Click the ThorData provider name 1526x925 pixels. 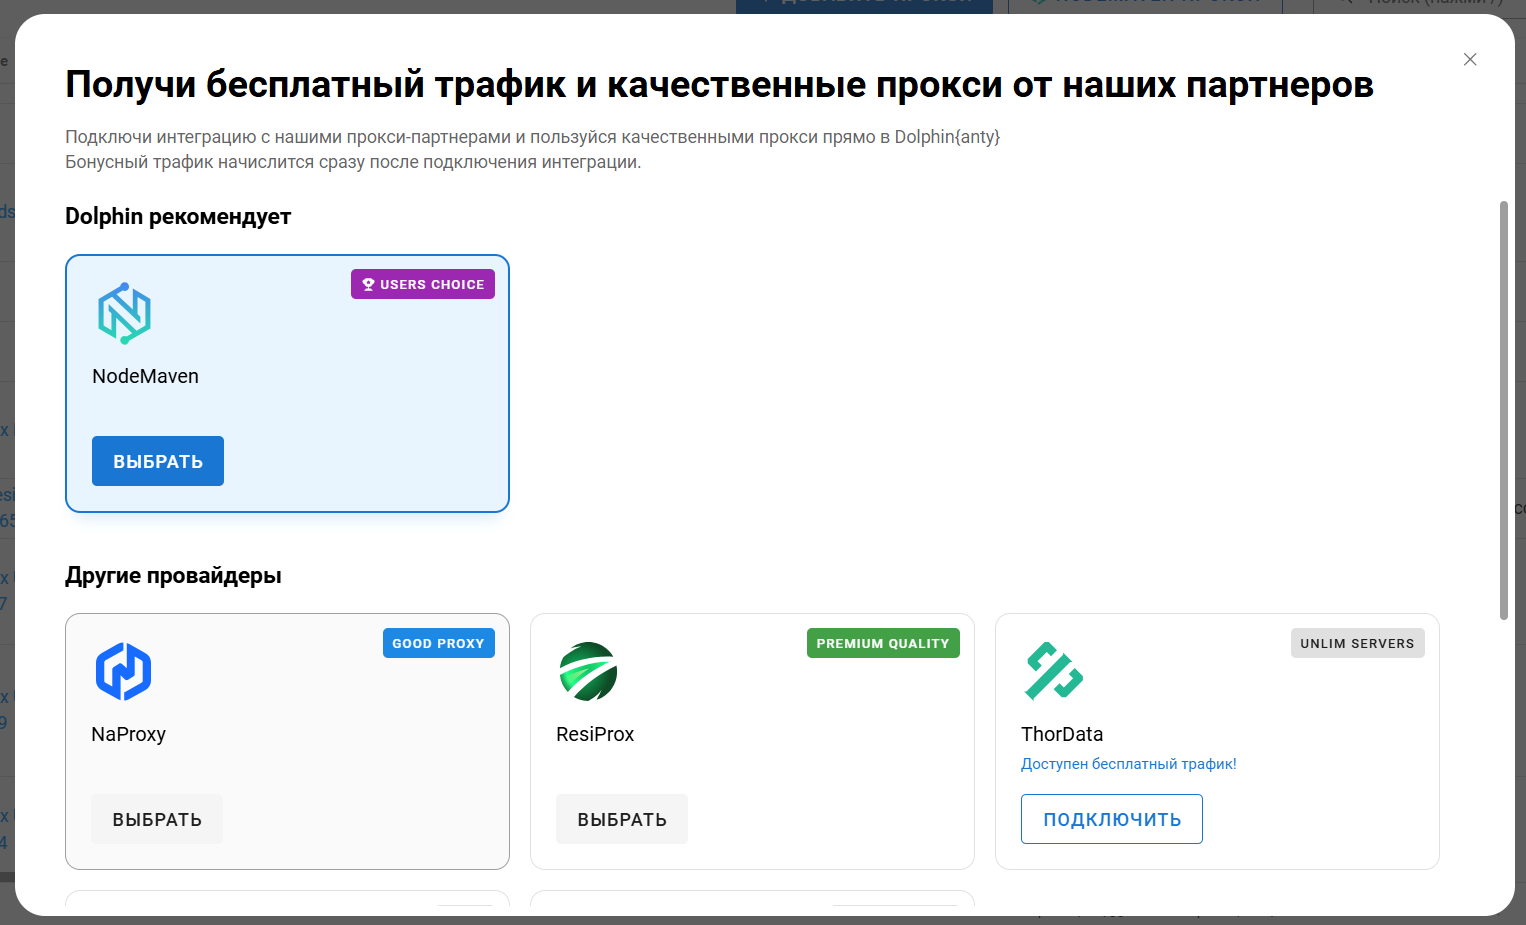pos(1062,734)
